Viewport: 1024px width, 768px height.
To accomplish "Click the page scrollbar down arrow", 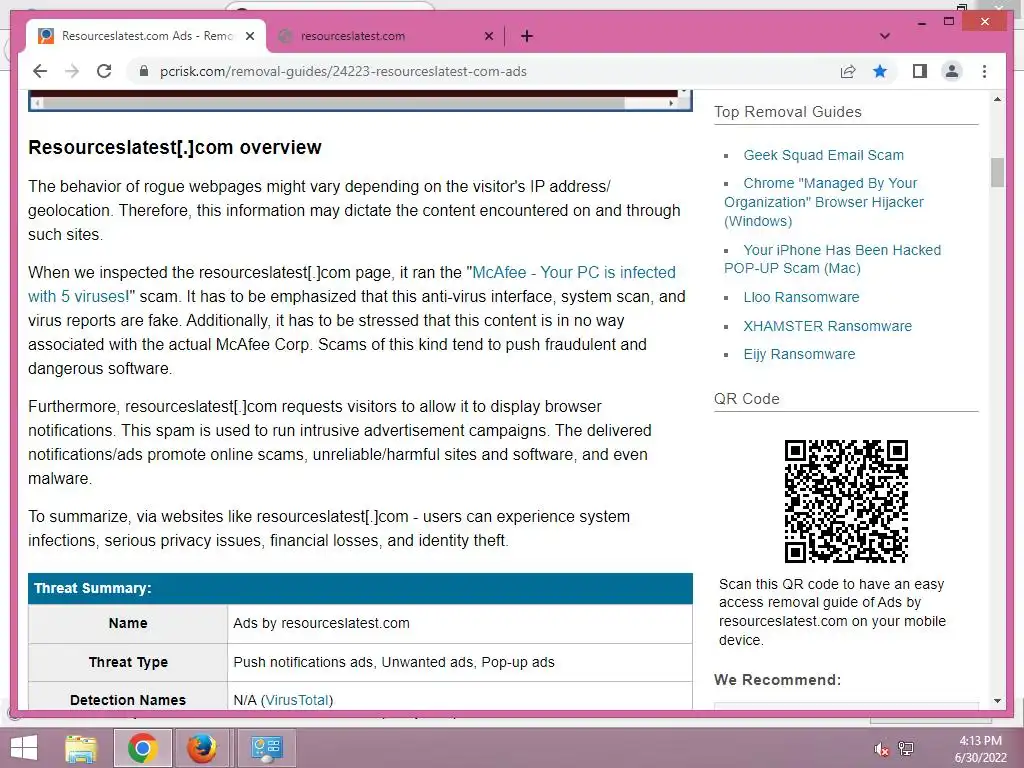I will 997,701.
